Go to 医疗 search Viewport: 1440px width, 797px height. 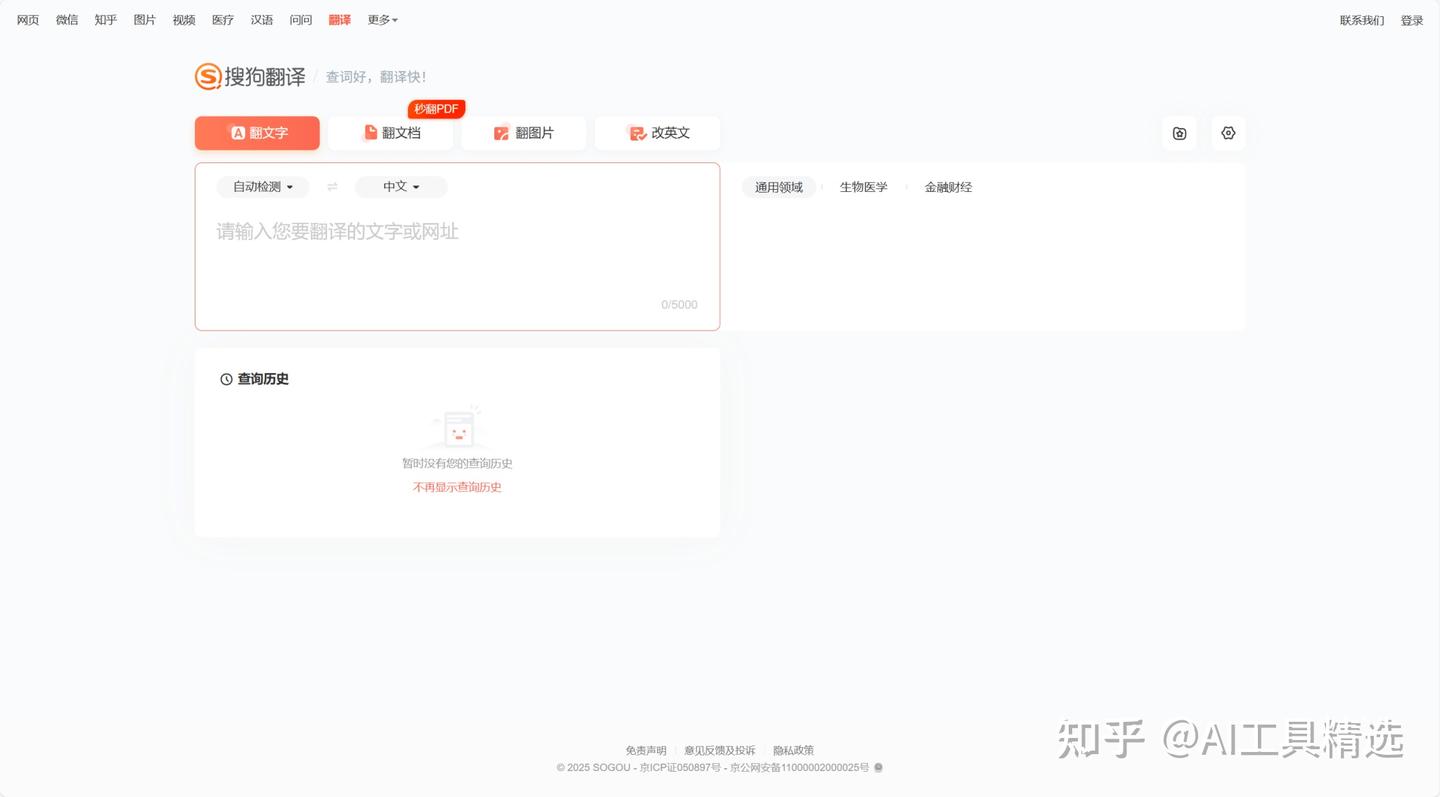[x=223, y=20]
